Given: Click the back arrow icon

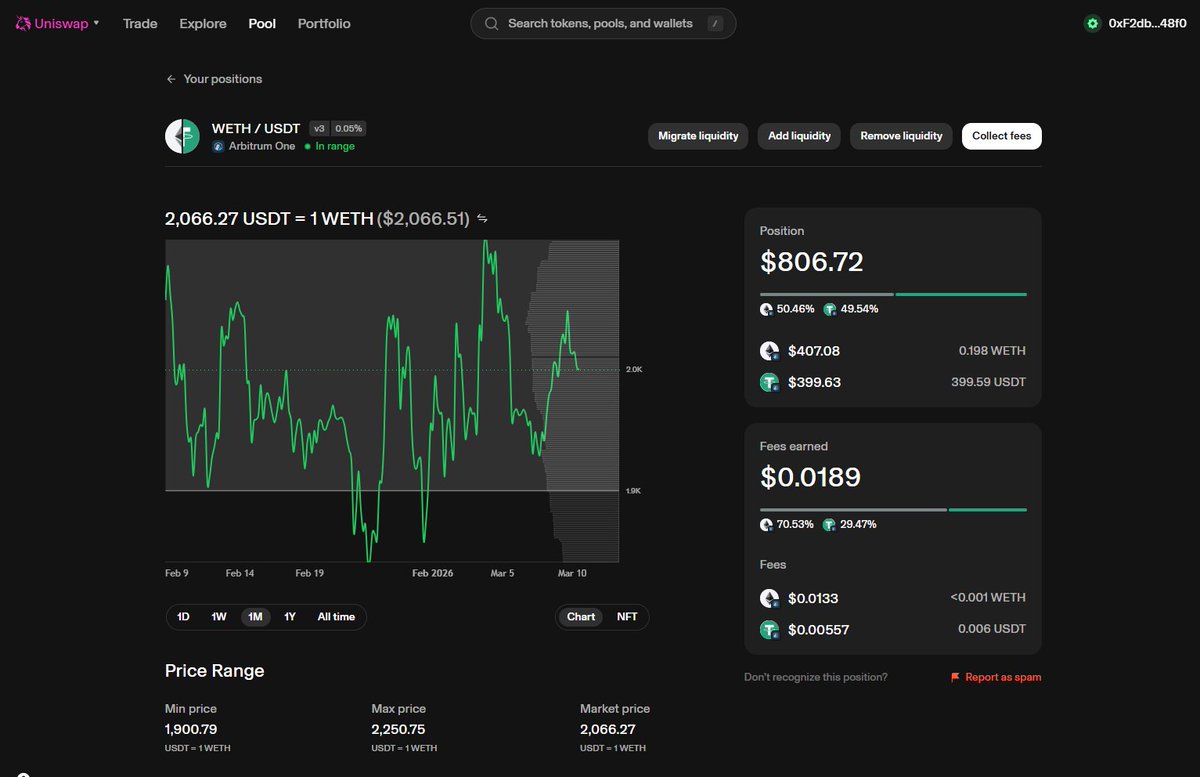Looking at the screenshot, I should point(171,79).
